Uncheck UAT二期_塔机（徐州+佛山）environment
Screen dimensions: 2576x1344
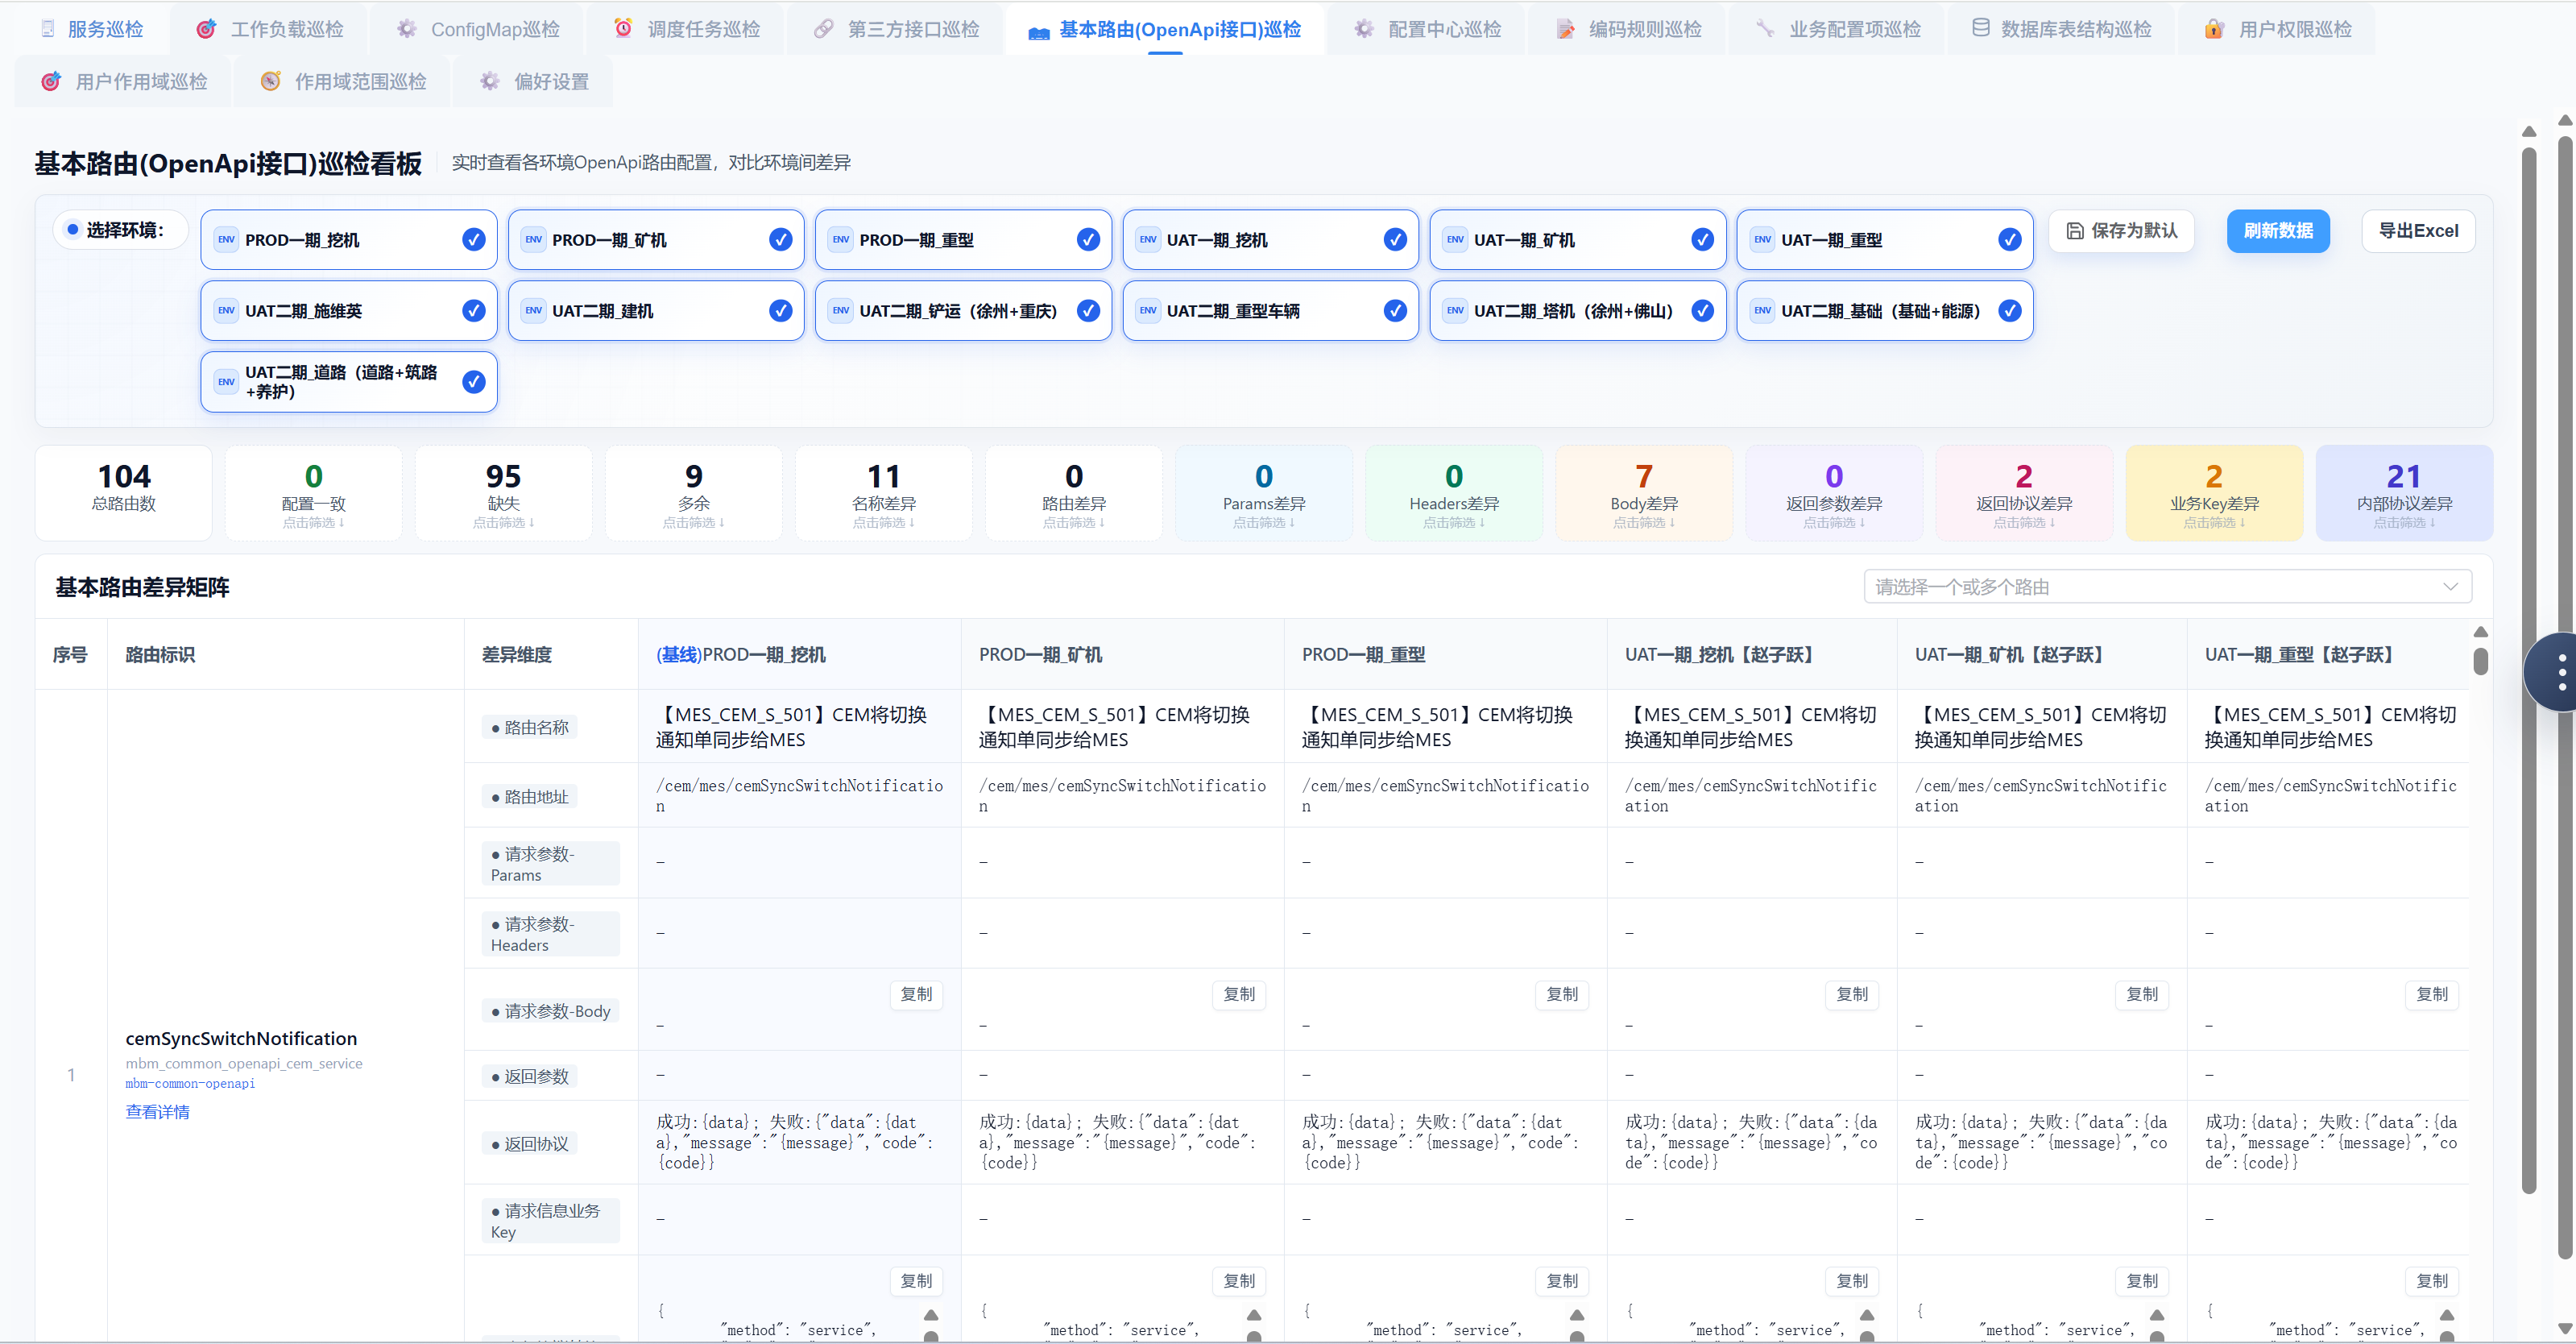point(1702,311)
